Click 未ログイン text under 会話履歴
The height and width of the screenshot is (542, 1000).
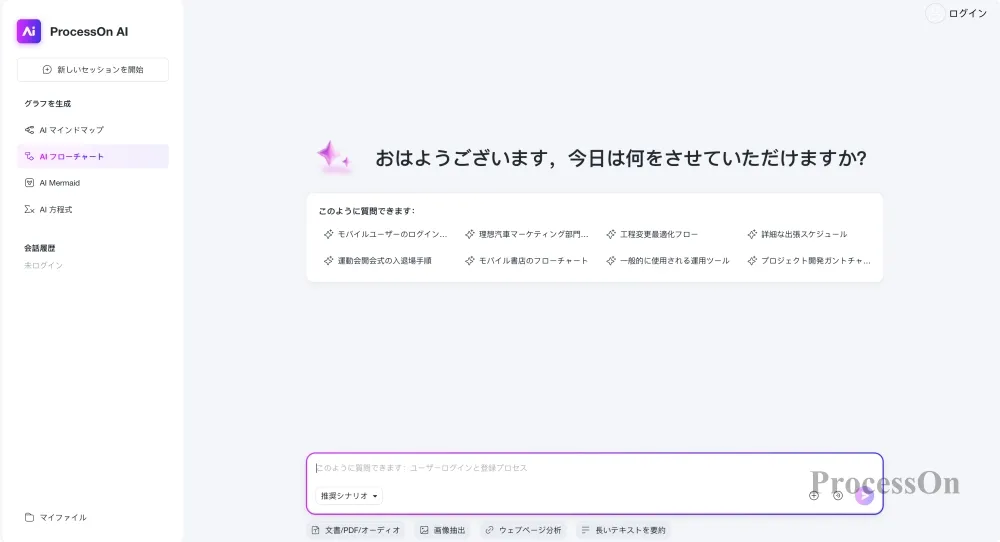(43, 266)
